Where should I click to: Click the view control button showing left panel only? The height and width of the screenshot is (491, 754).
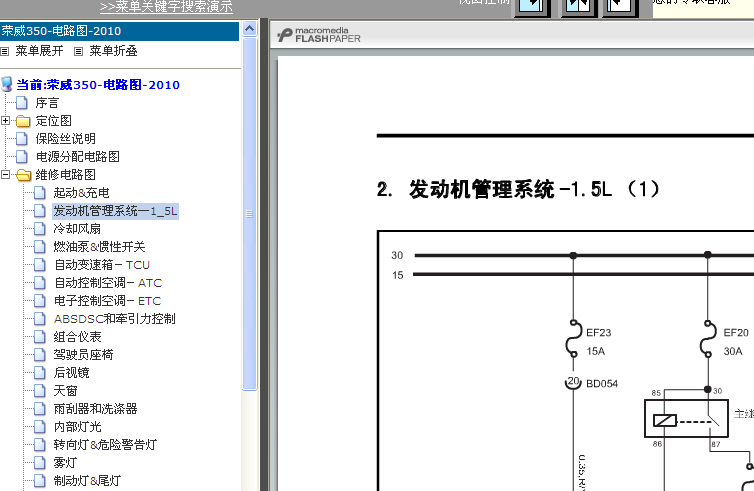pos(532,7)
